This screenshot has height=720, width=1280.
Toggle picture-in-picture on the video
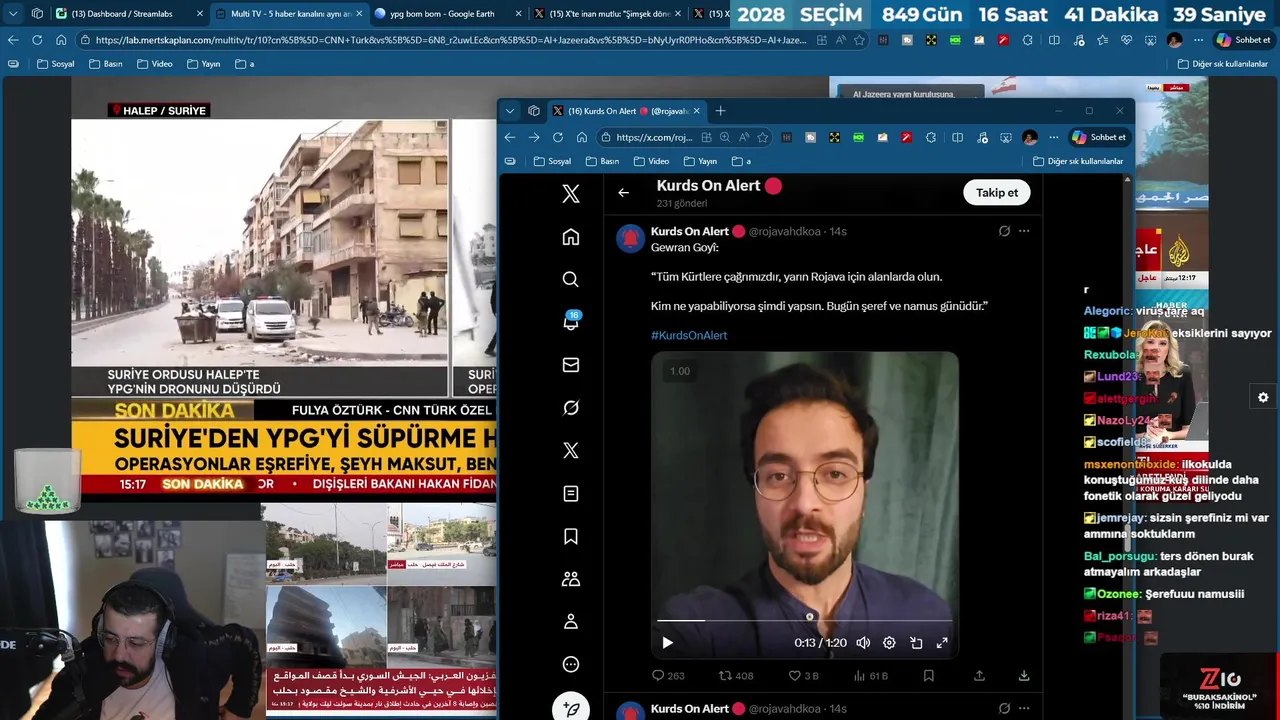[x=916, y=643]
